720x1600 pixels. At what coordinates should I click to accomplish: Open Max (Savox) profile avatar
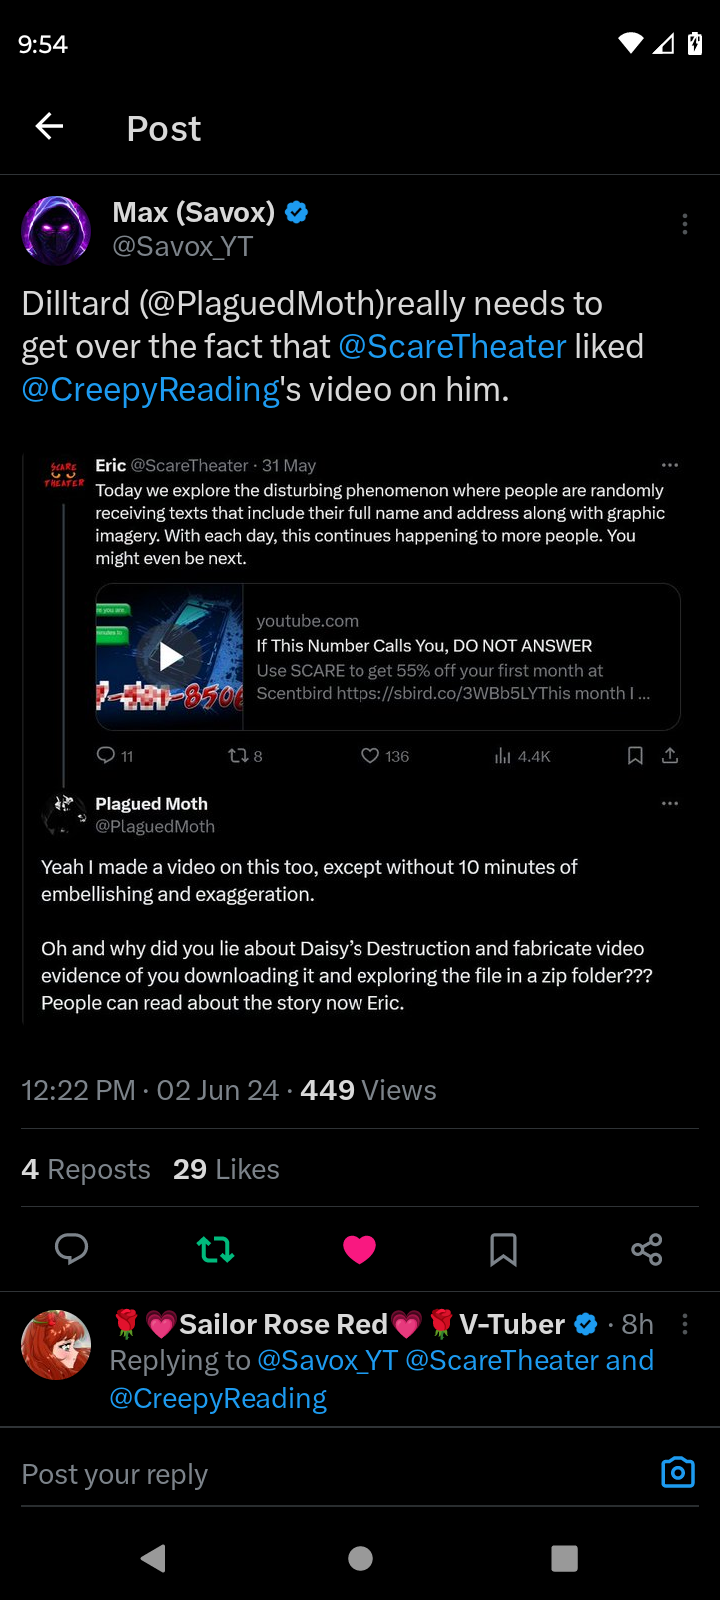click(x=57, y=230)
